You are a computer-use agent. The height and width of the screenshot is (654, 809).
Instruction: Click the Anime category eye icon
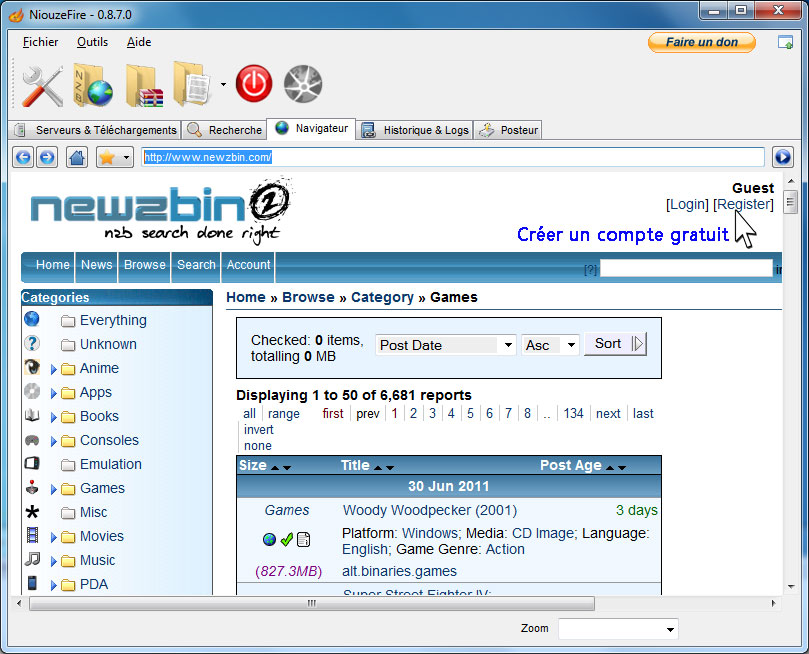coord(32,367)
